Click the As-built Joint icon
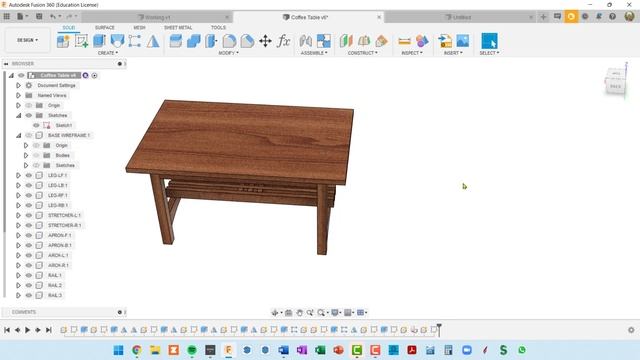 point(324,41)
